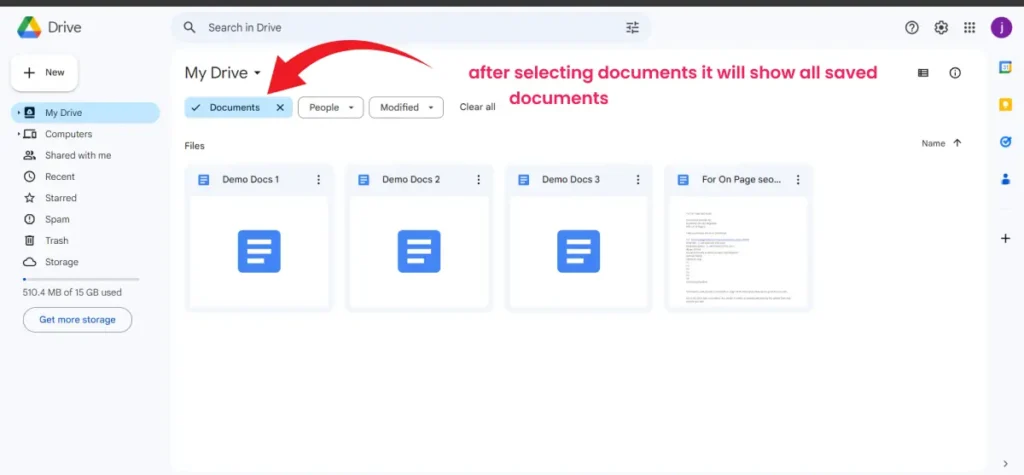Screen dimensions: 1024x475
Task: Switch to list layout view
Action: pyautogui.click(x=923, y=73)
